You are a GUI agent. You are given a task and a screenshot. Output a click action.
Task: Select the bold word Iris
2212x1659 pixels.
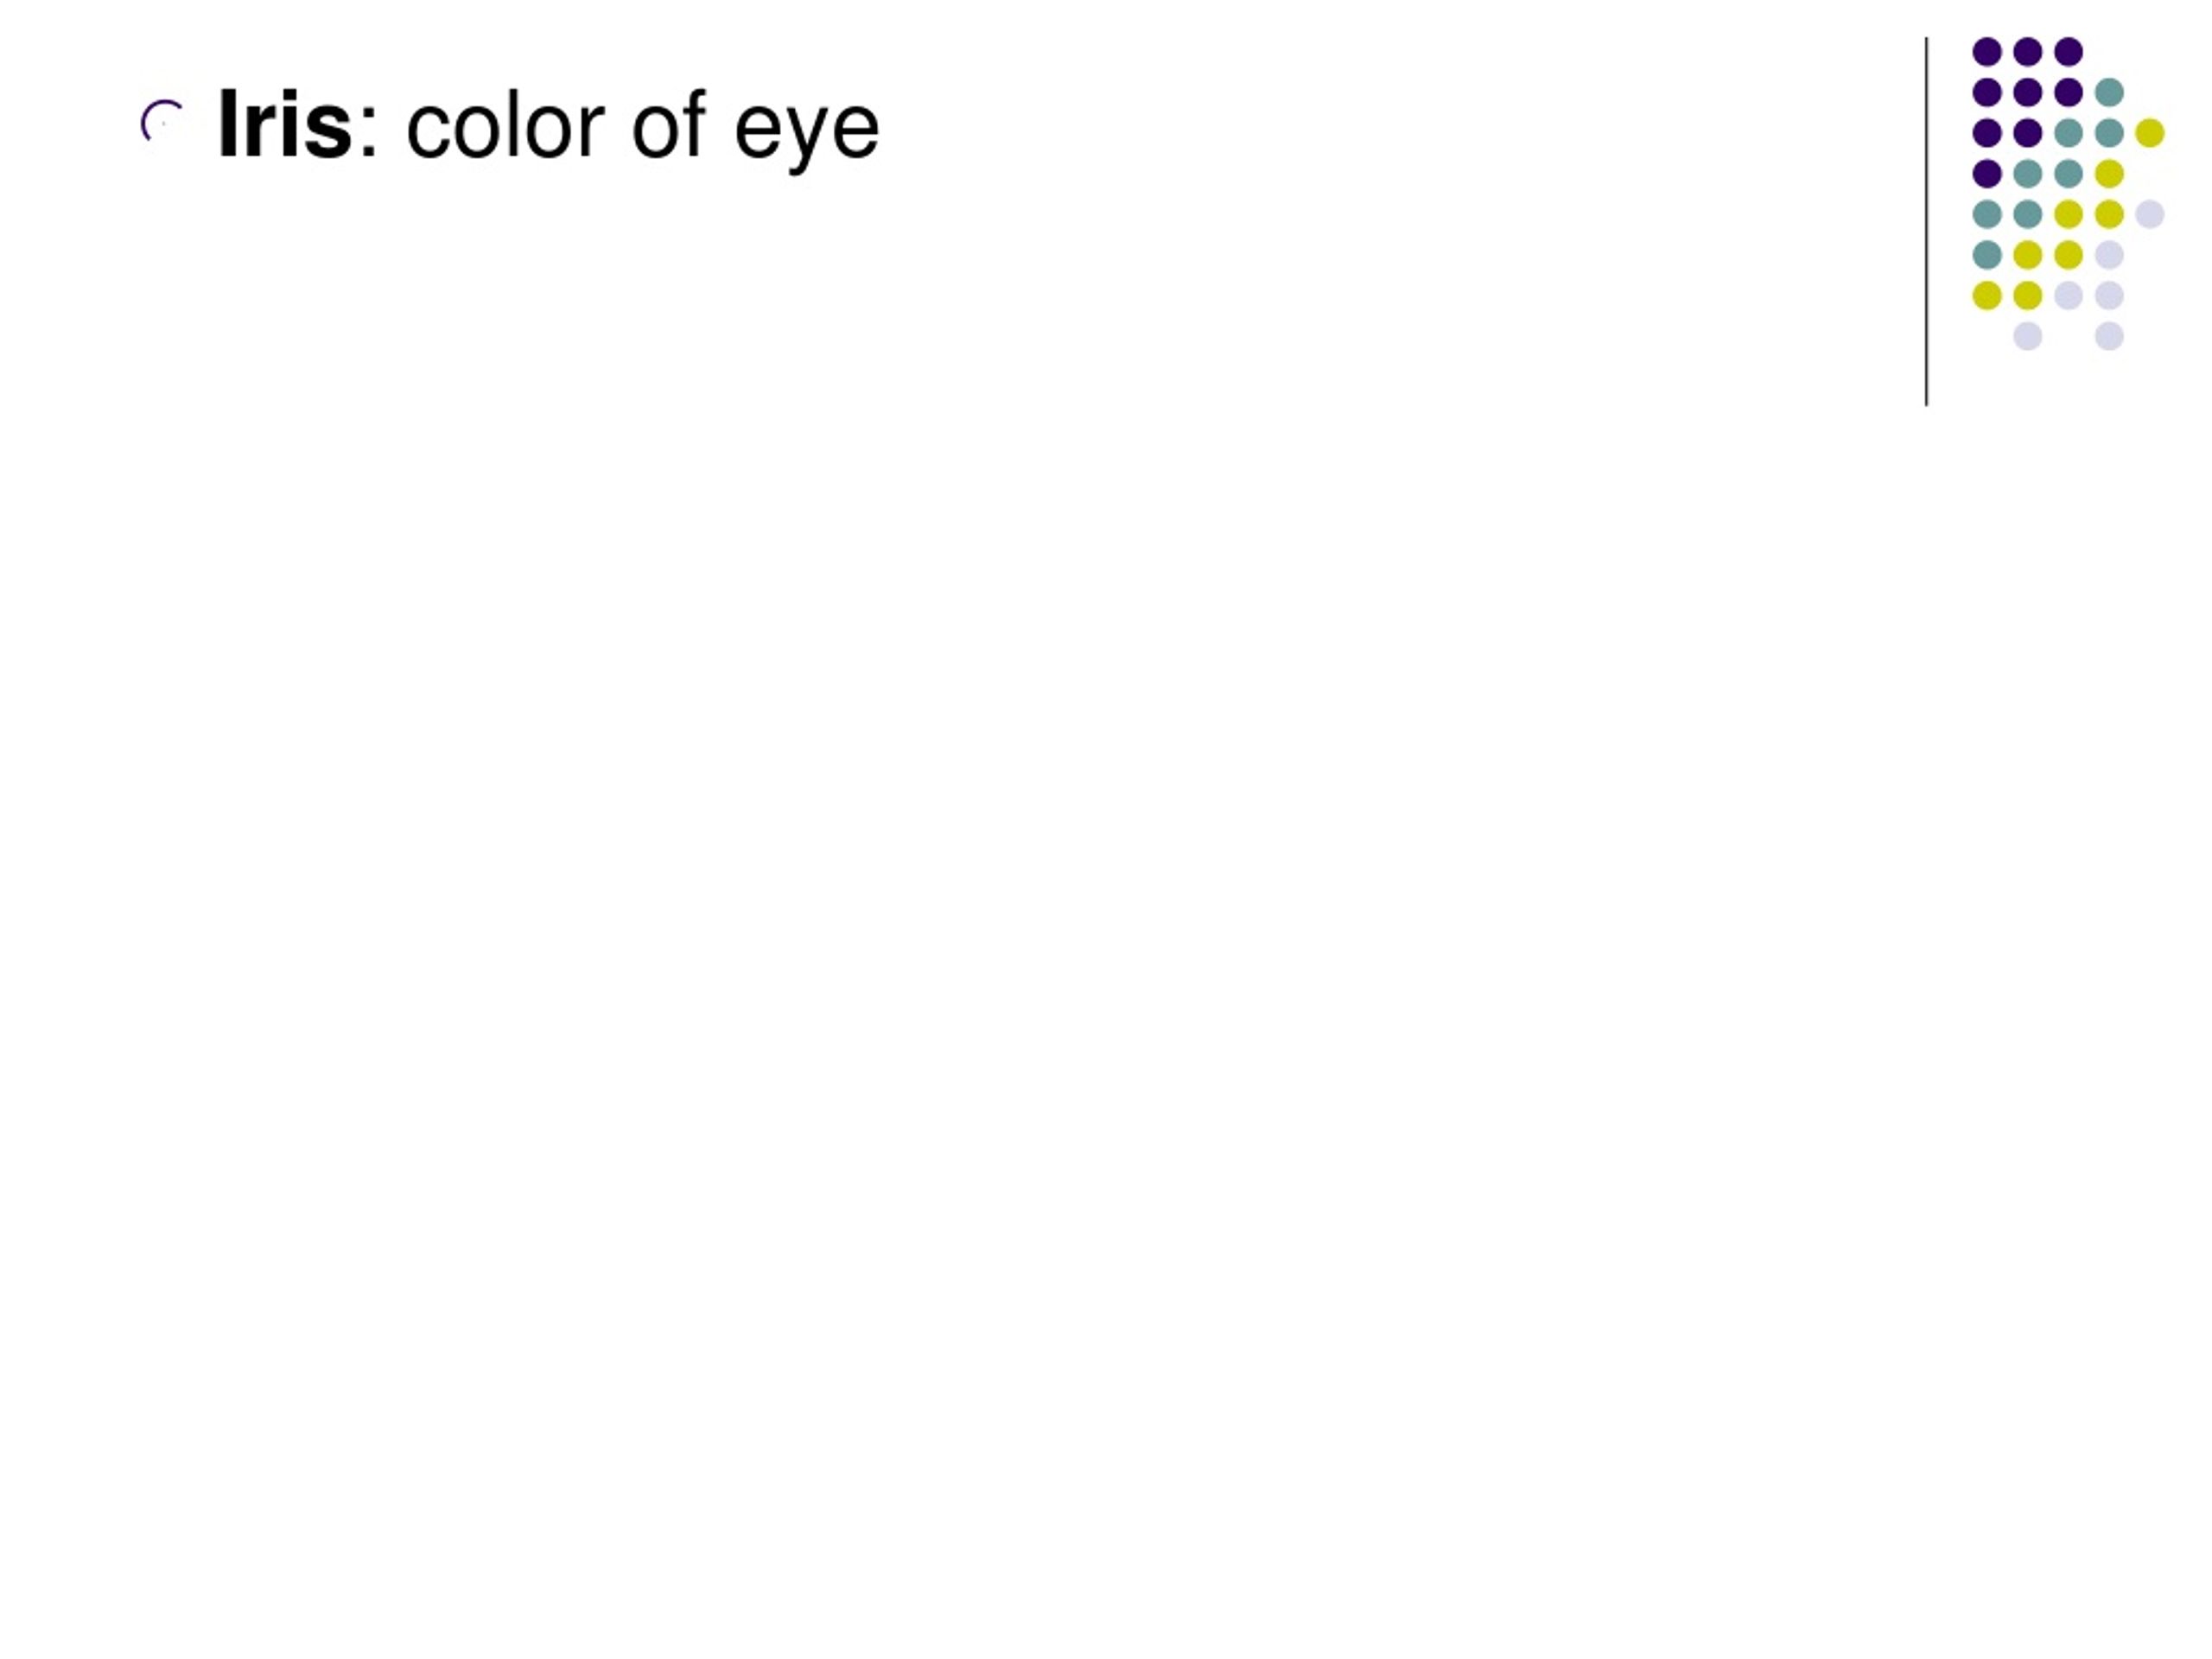[285, 125]
